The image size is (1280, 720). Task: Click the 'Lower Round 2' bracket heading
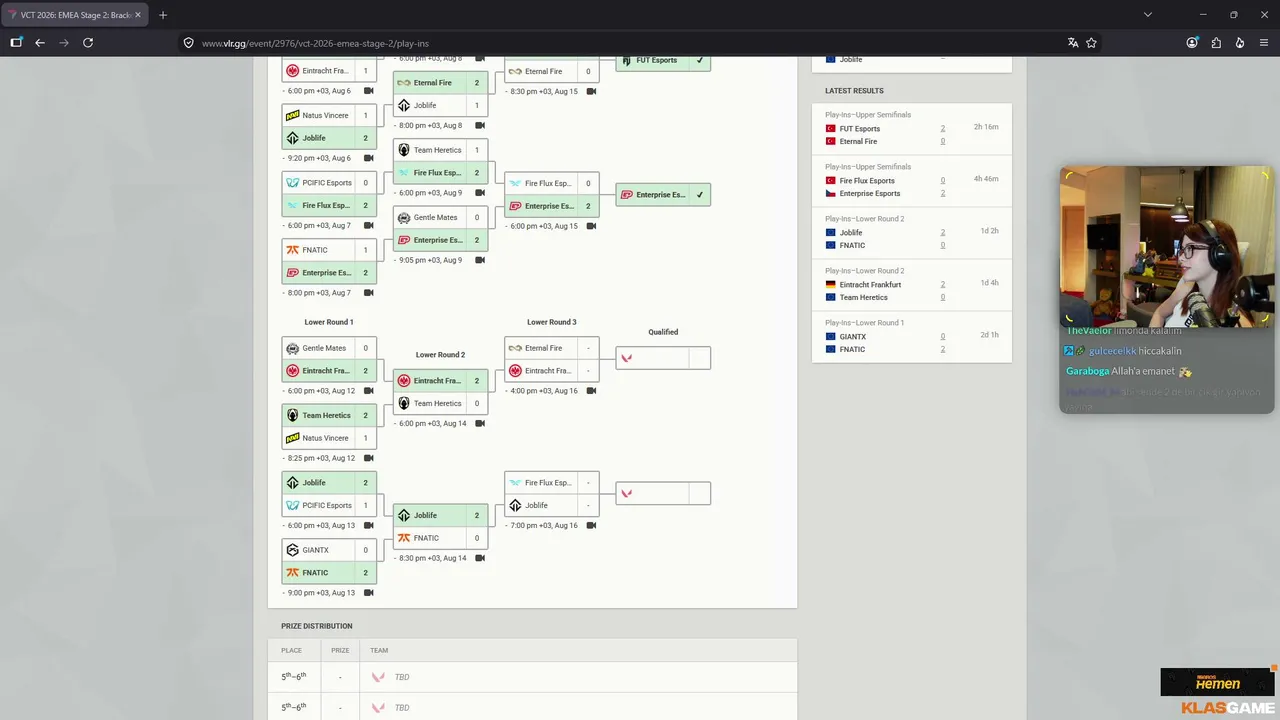(x=440, y=355)
